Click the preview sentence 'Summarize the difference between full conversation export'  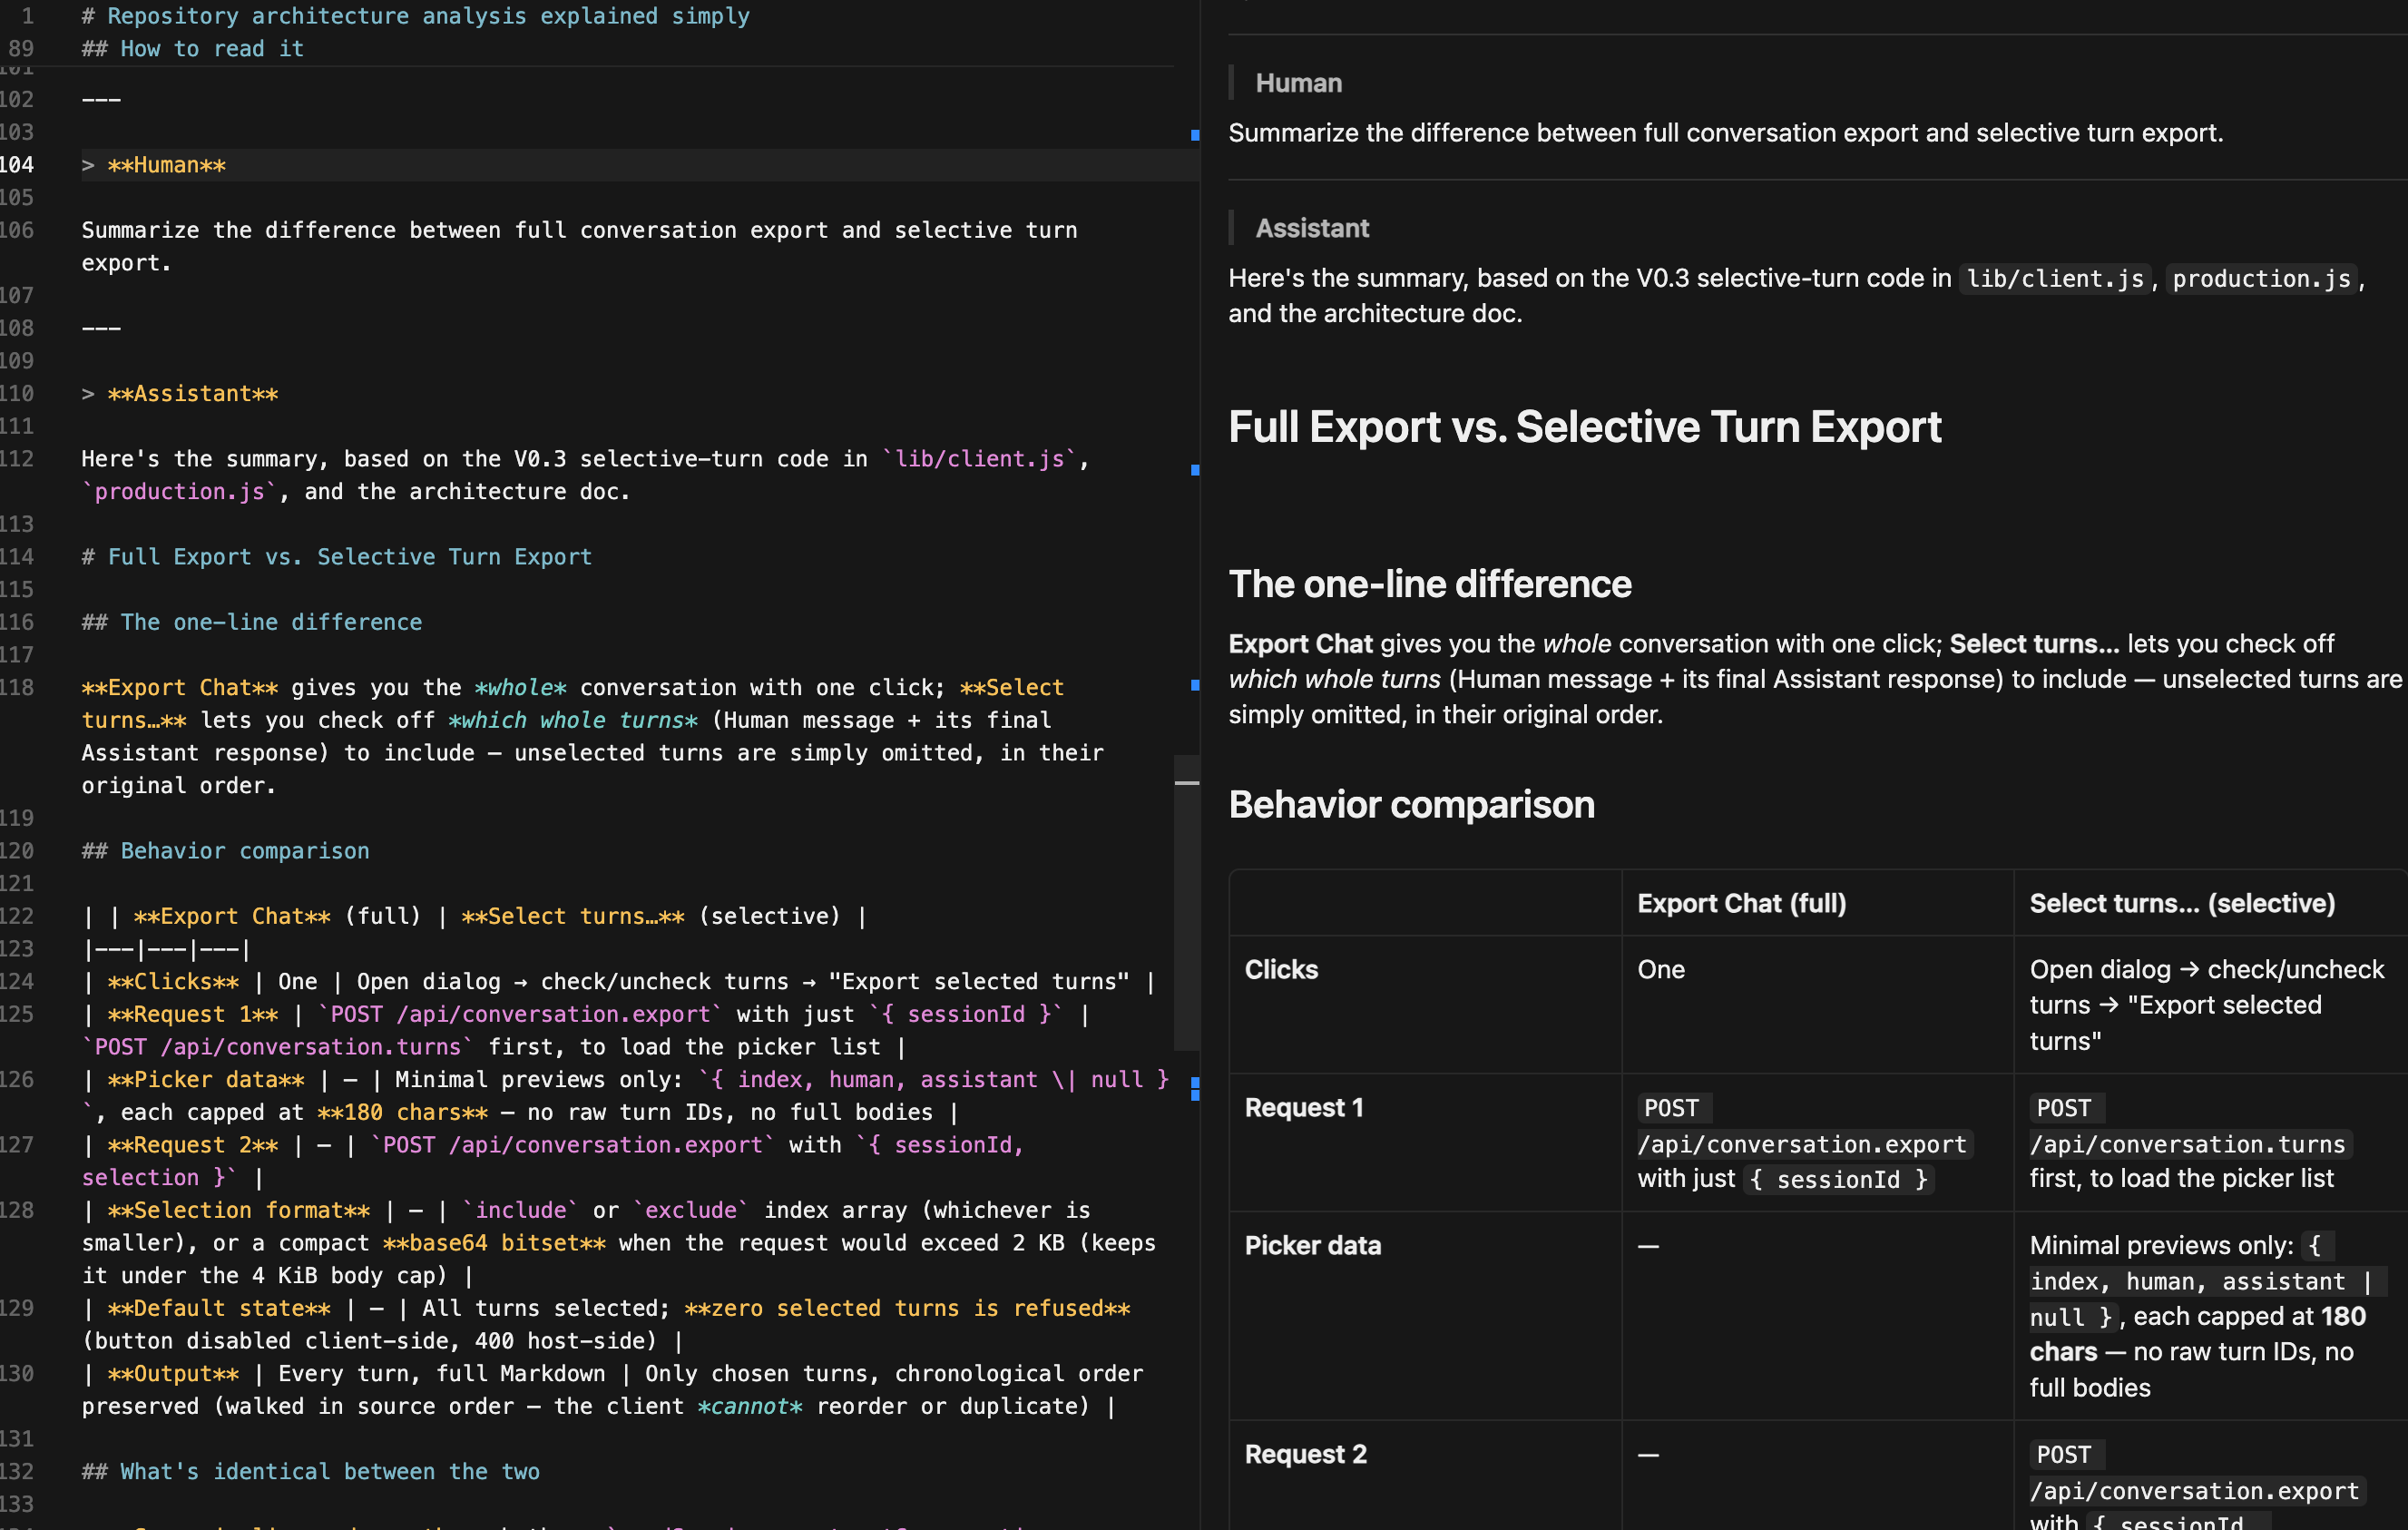(x=1725, y=133)
